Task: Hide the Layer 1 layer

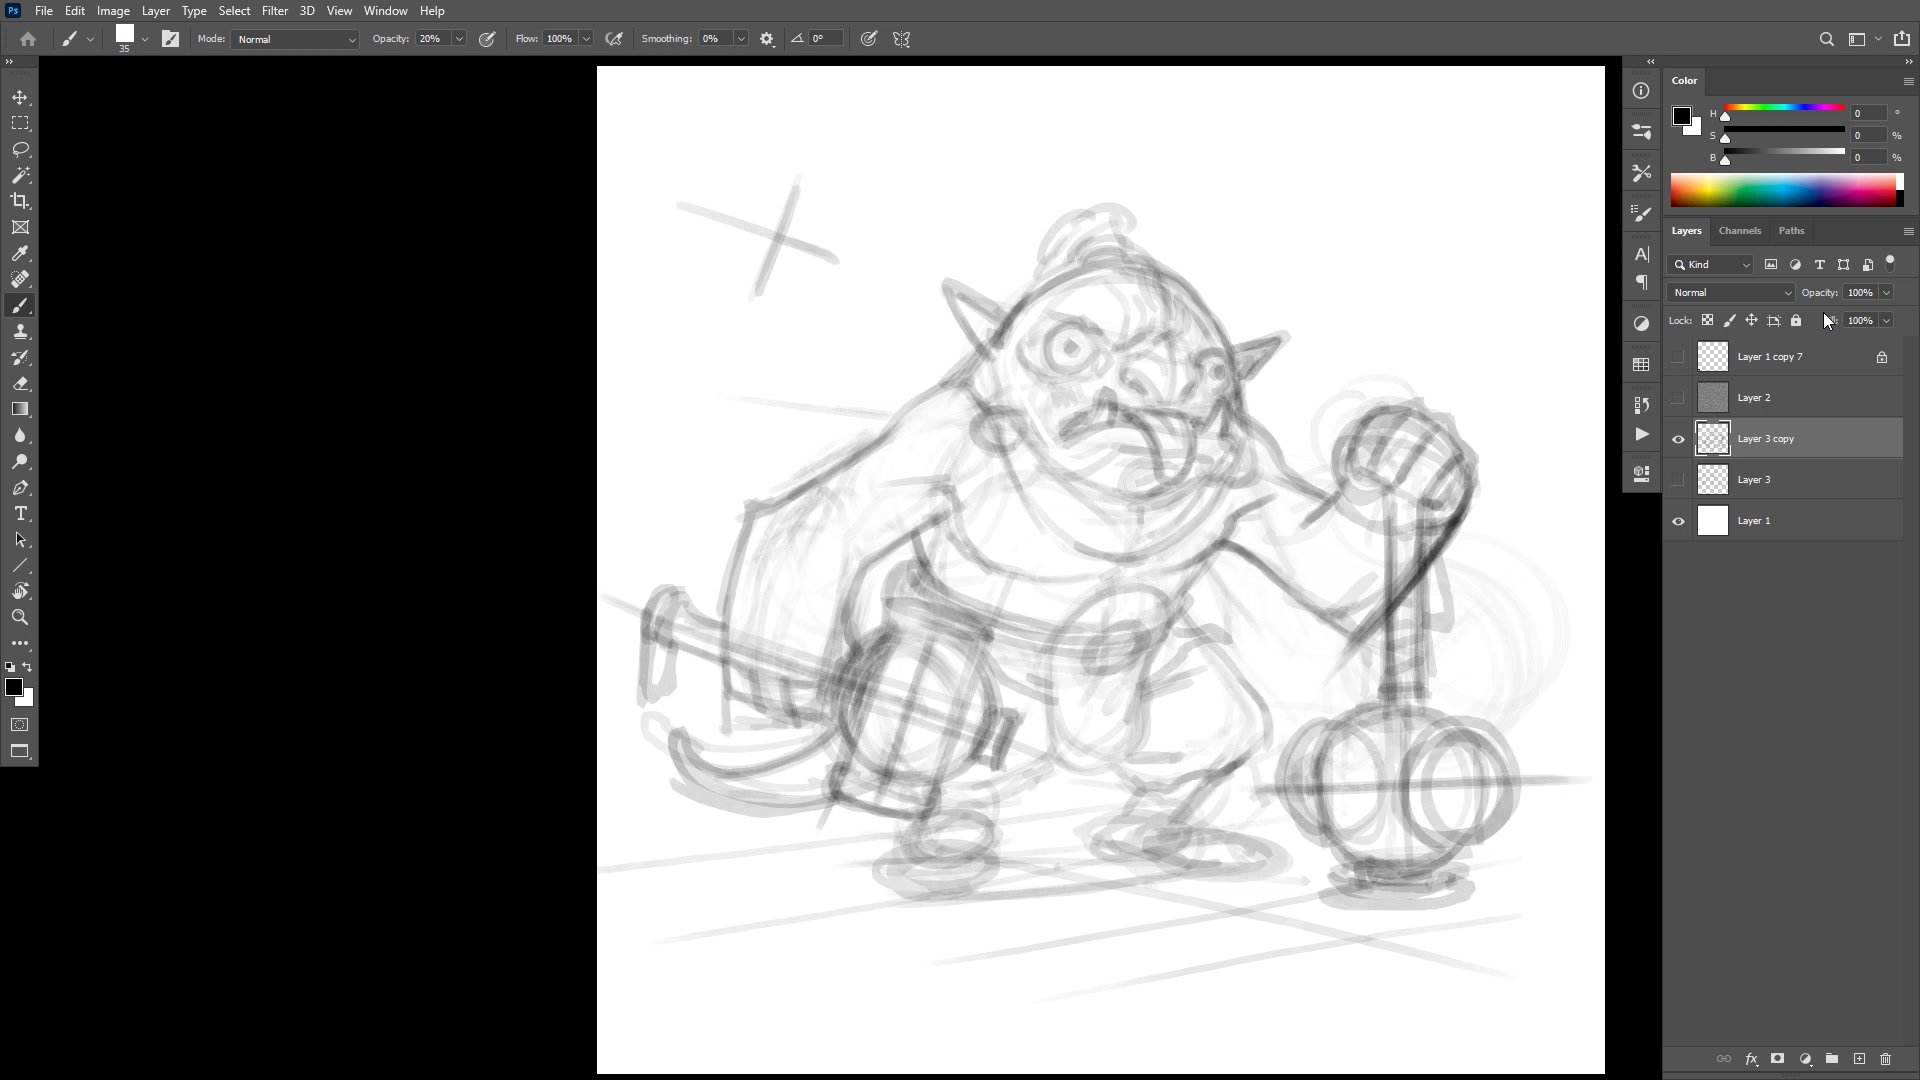Action: (1678, 521)
